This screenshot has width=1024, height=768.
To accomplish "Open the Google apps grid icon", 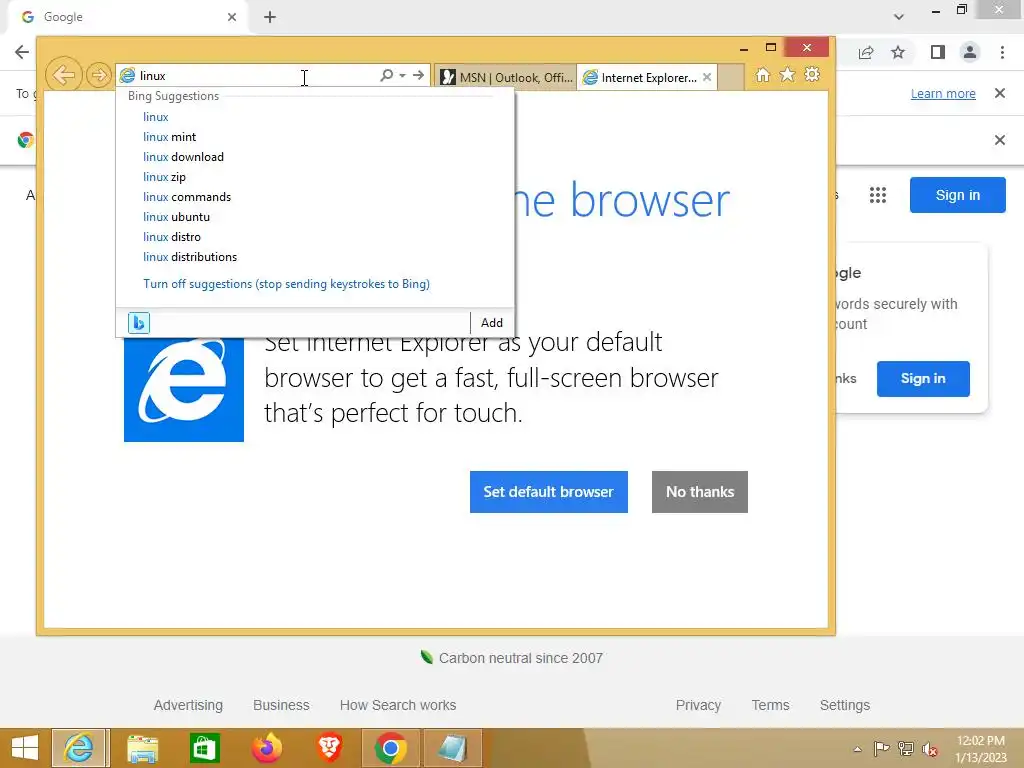I will tap(878, 195).
